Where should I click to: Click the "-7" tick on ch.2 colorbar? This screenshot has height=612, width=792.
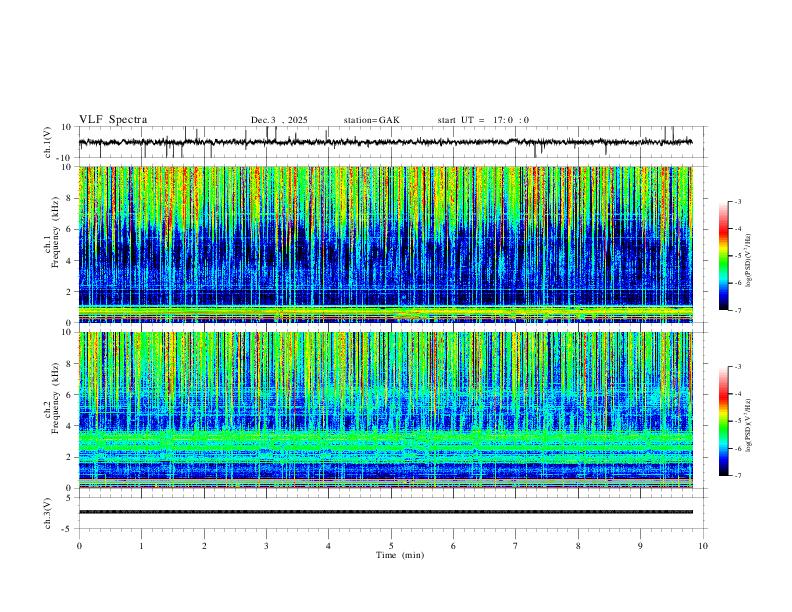click(x=738, y=476)
